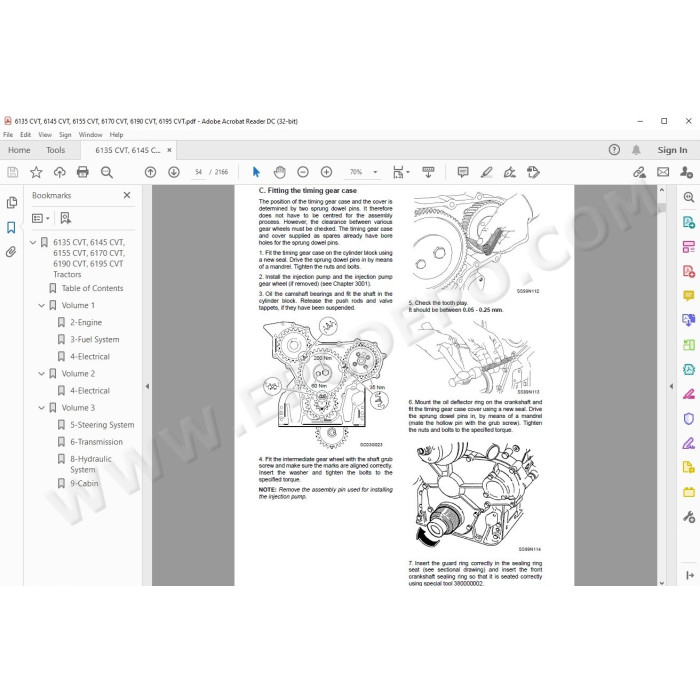This screenshot has width=700, height=700.
Task: Close the Bookmarks panel
Action: (x=127, y=195)
